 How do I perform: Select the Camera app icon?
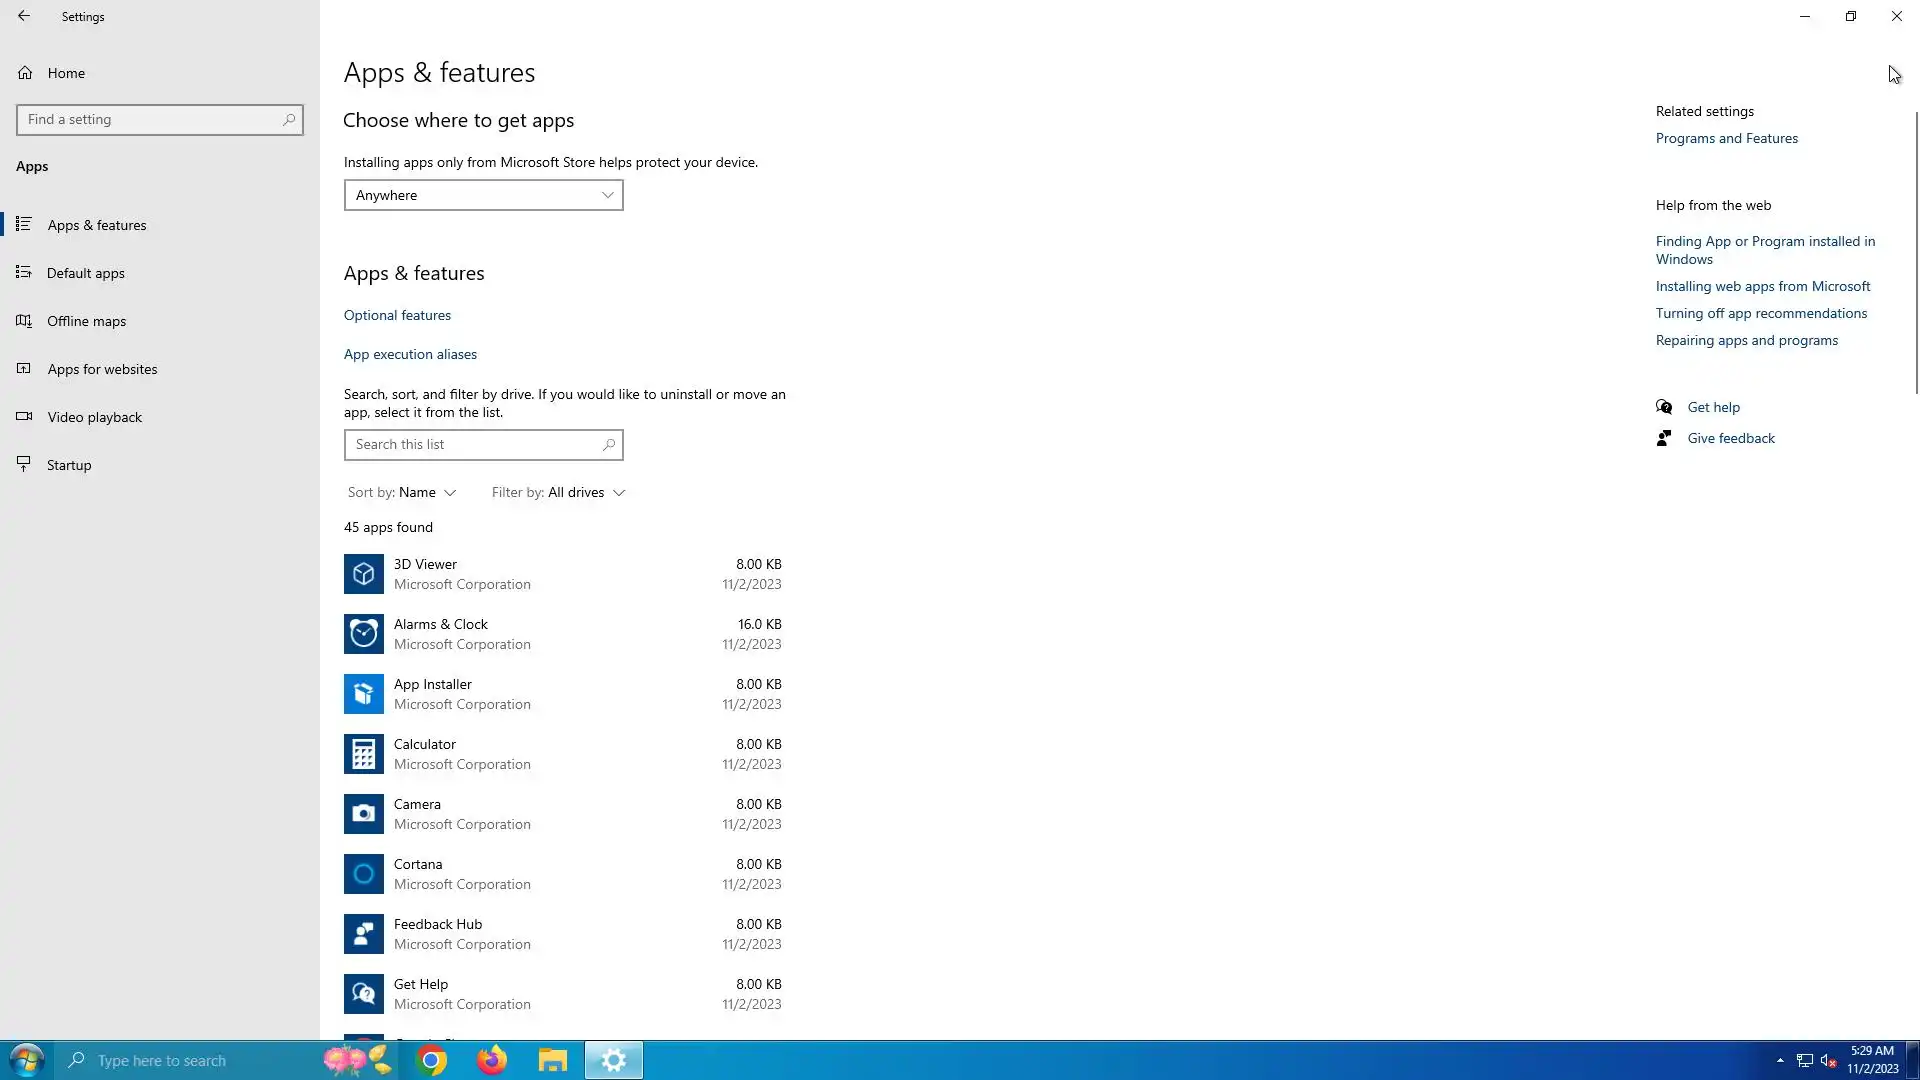coord(363,814)
